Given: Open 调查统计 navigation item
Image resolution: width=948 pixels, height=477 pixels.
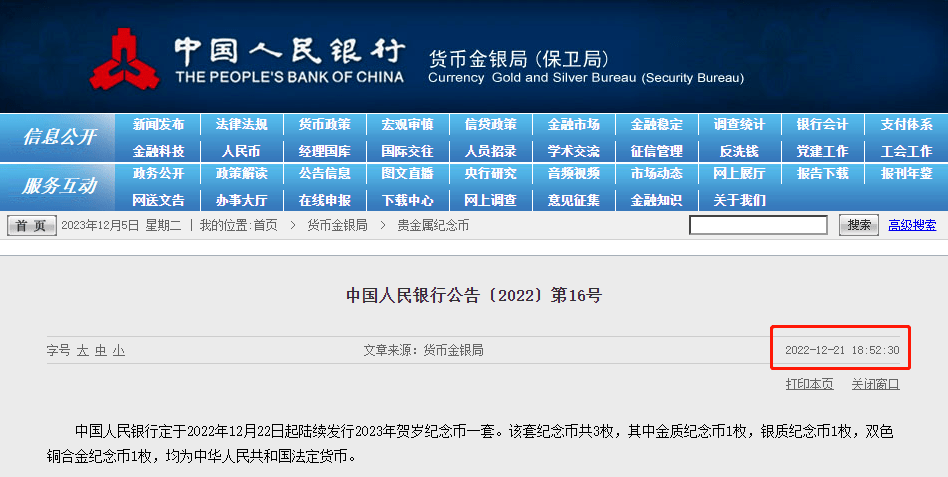Looking at the screenshot, I should pos(739,125).
